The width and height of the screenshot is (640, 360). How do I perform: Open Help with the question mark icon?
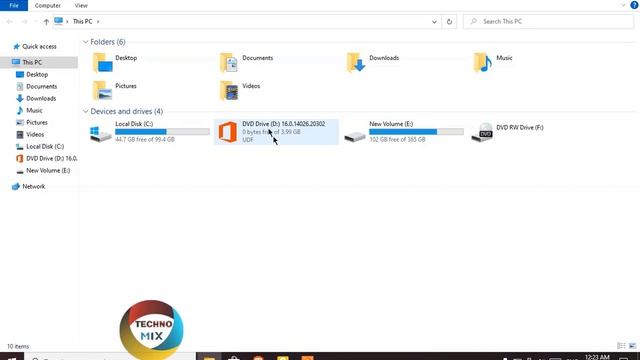pyautogui.click(x=634, y=5)
